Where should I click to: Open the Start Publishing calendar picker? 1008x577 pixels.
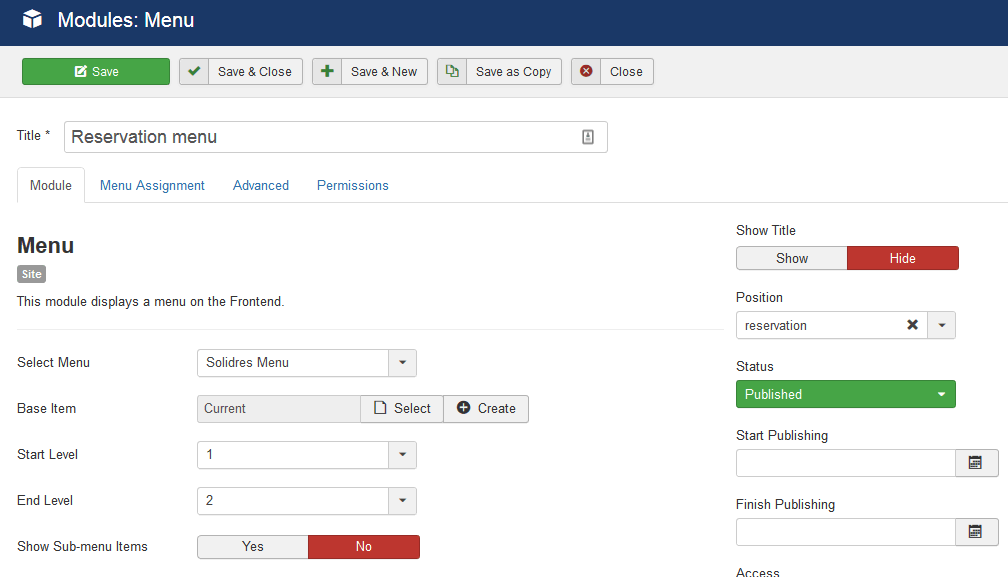pos(976,463)
